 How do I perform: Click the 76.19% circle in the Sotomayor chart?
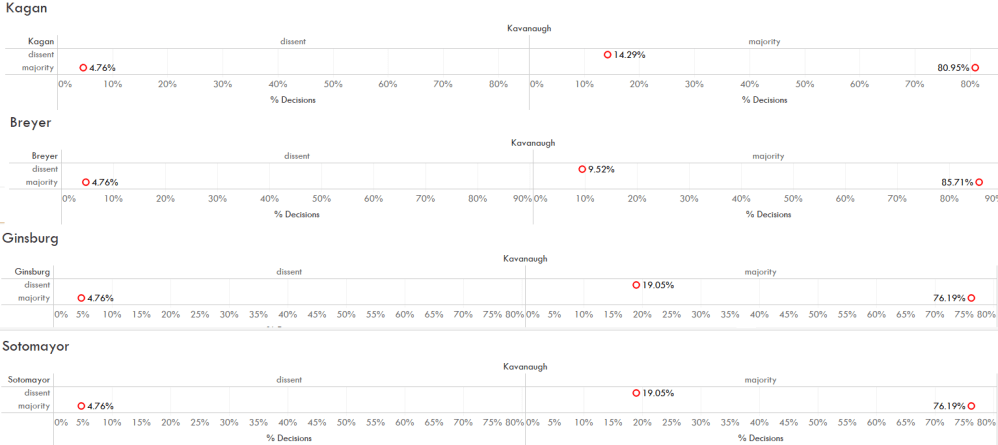point(971,406)
